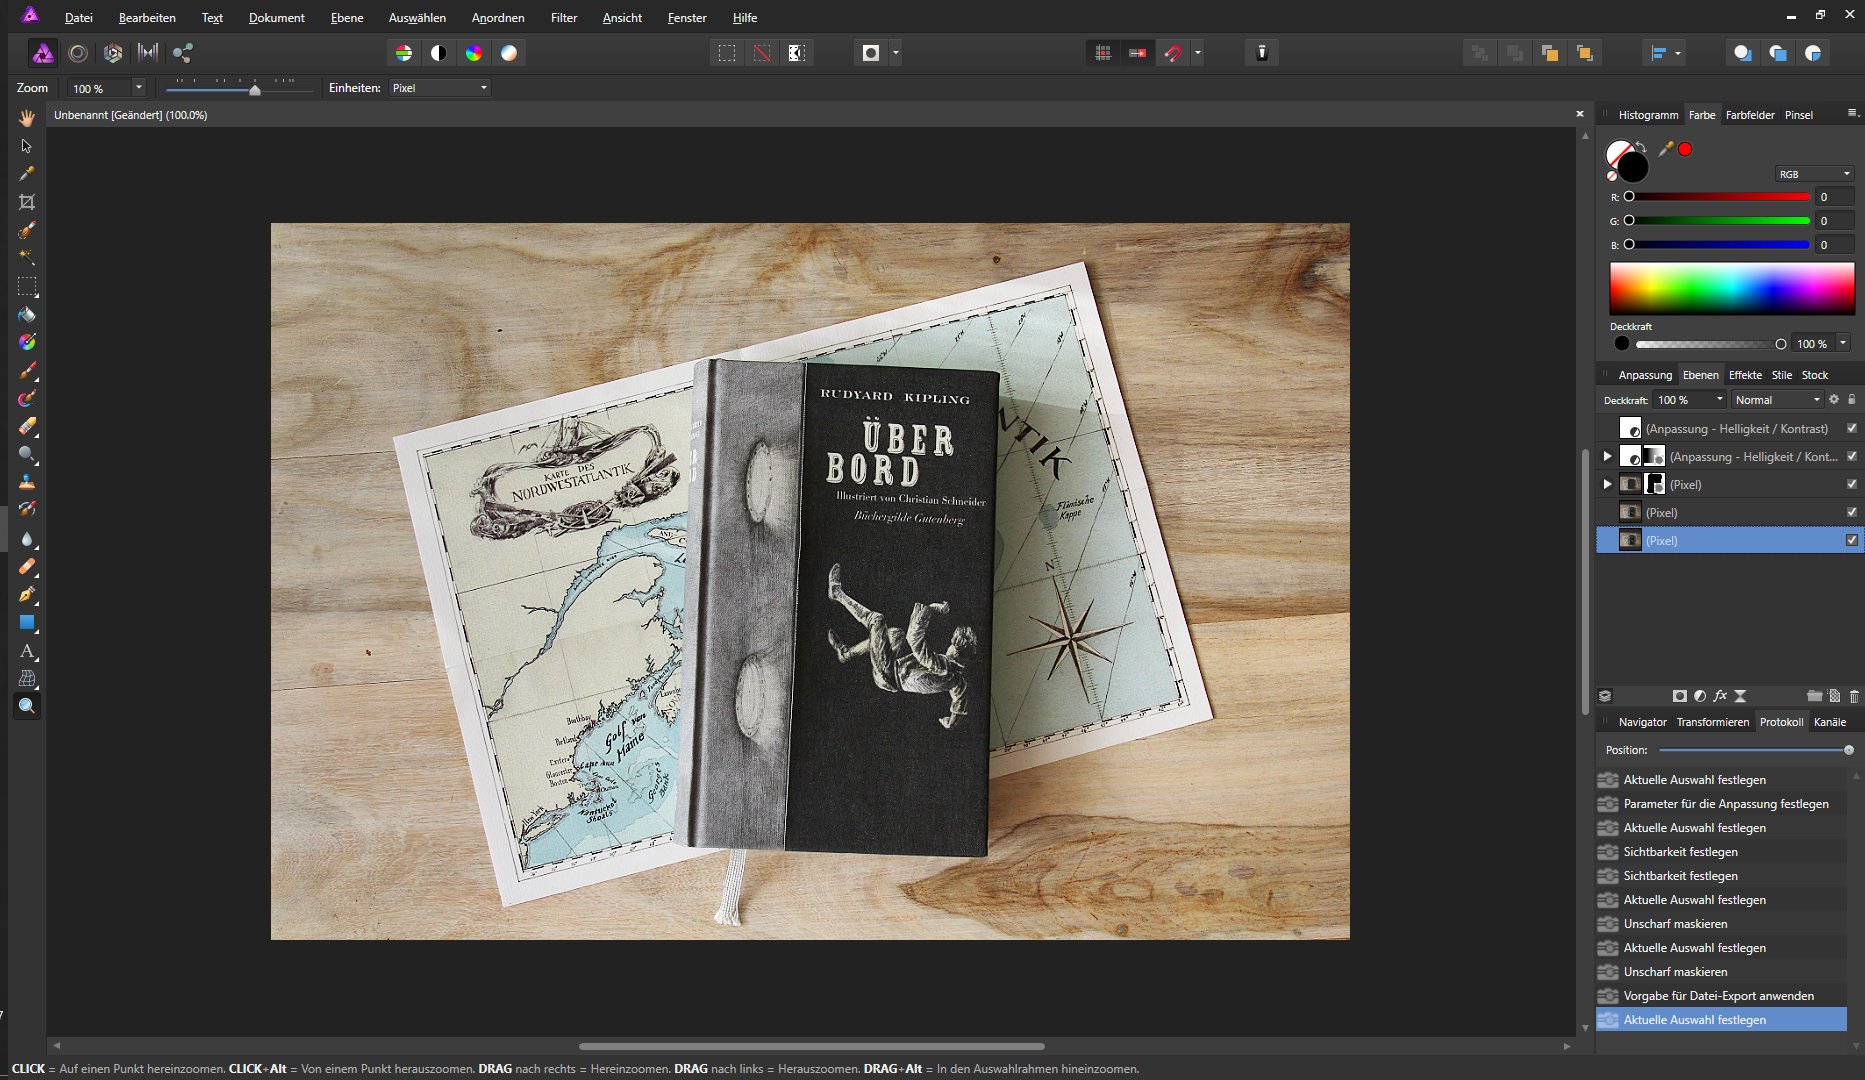Open the Datei menu

point(79,18)
